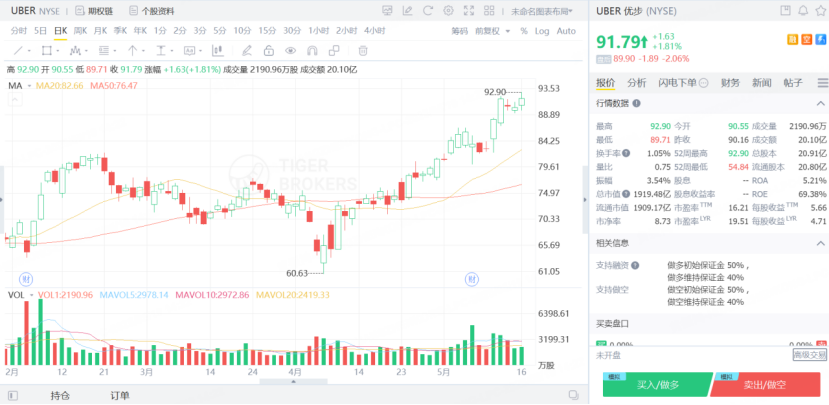Viewport: 829px width, 405px height.
Task: Refresh the chart with the reload icon
Action: click(428, 10)
